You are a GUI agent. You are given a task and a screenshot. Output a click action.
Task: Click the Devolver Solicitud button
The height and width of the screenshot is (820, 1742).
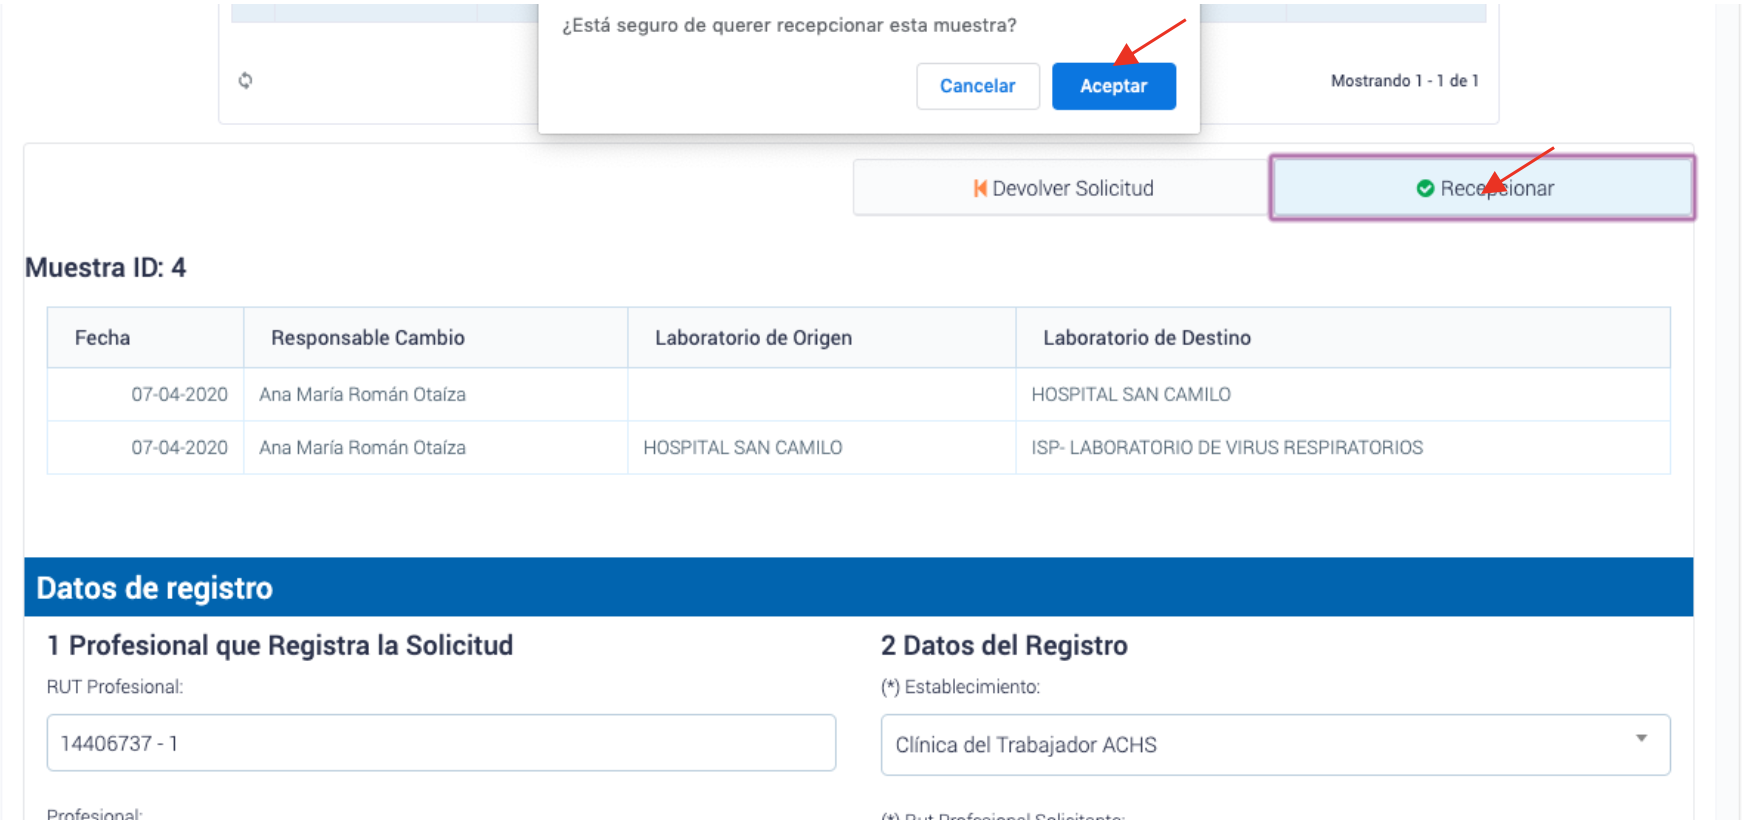coord(1062,188)
